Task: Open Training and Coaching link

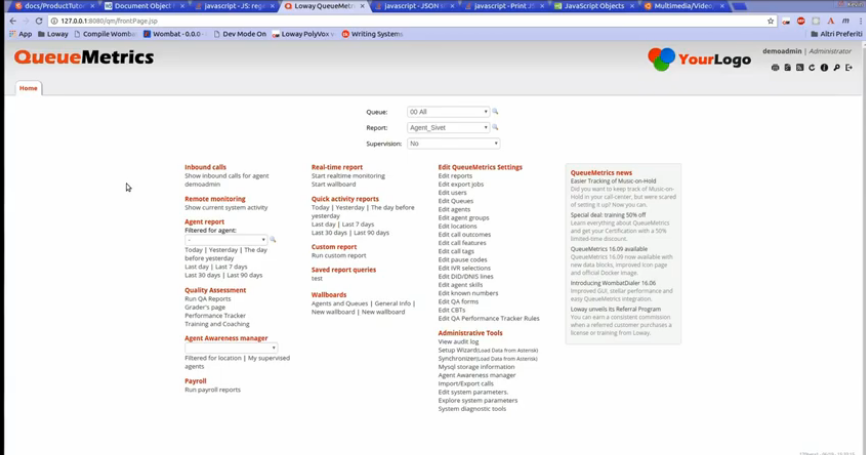Action: click(x=217, y=324)
